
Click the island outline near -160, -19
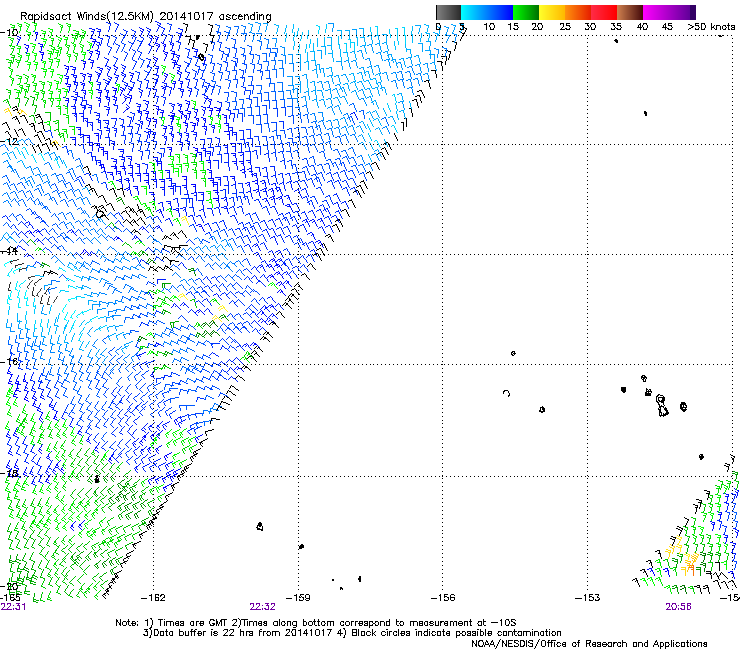[260, 526]
